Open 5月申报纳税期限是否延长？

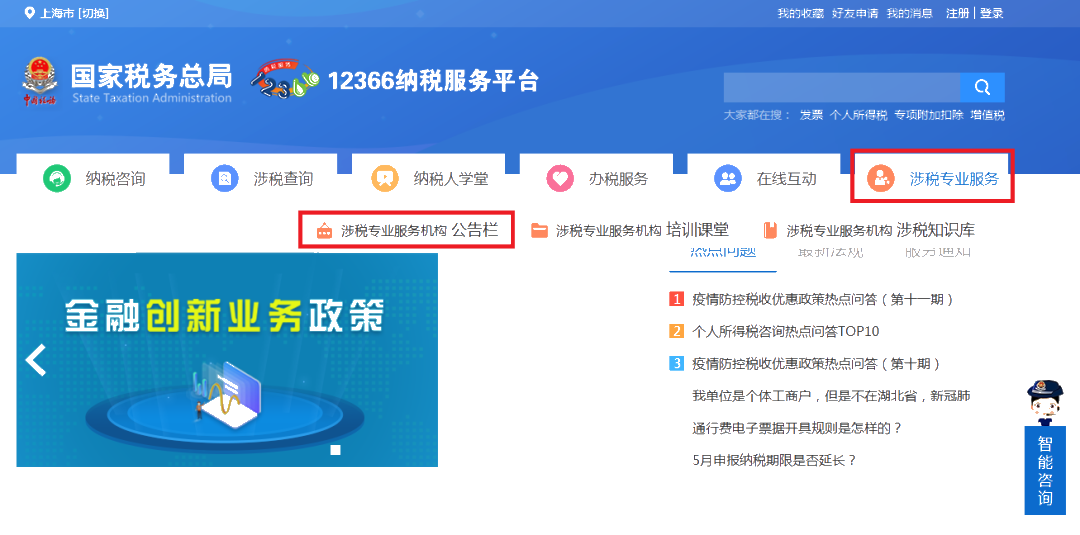pyautogui.click(x=774, y=460)
